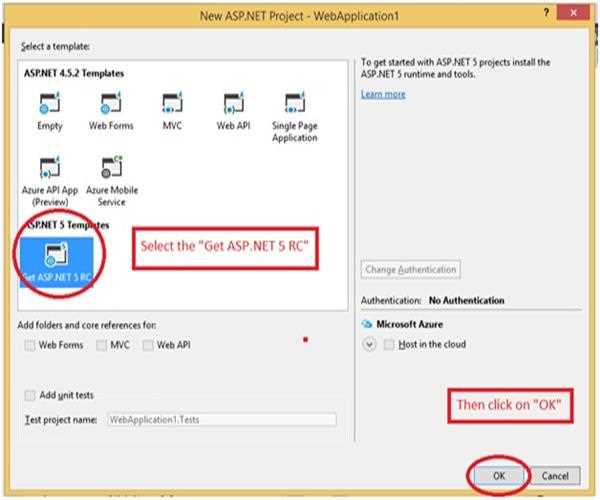The image size is (600, 500).
Task: Open the Learn more link
Action: [383, 94]
